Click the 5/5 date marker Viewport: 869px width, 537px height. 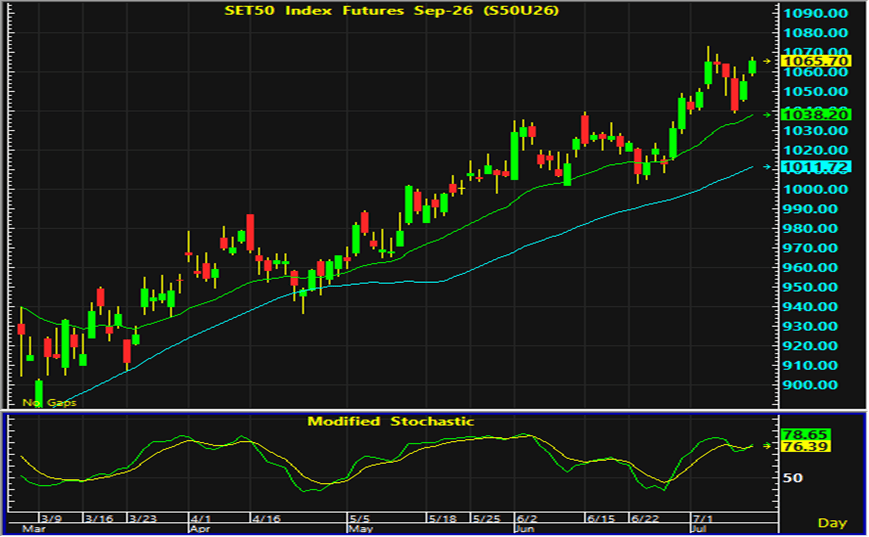360,519
